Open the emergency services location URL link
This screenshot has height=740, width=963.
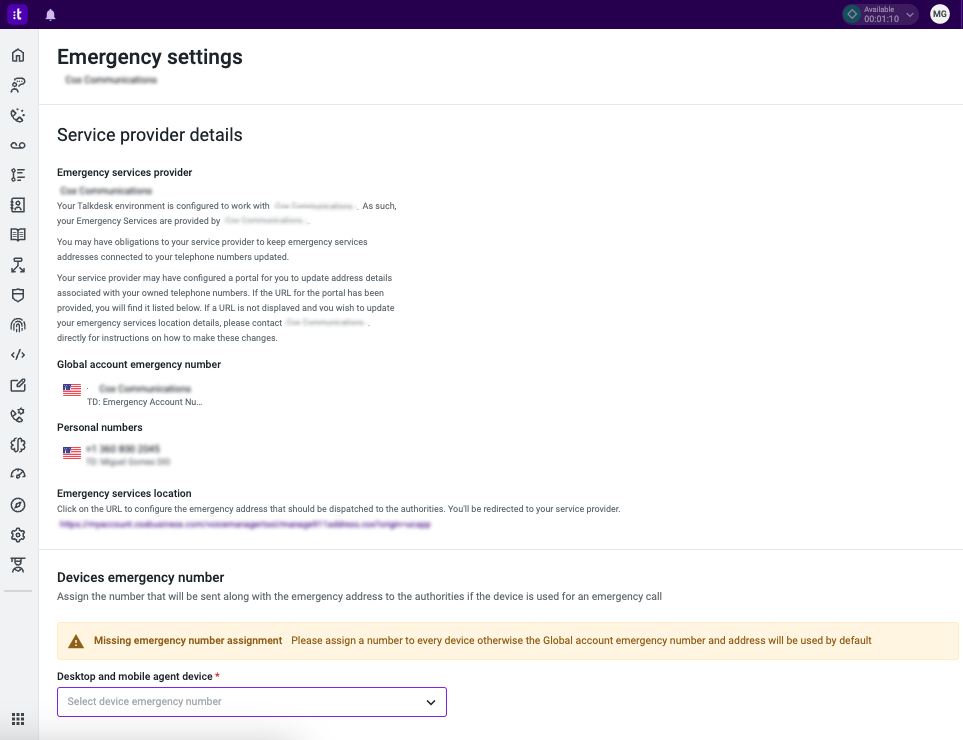tap(245, 524)
